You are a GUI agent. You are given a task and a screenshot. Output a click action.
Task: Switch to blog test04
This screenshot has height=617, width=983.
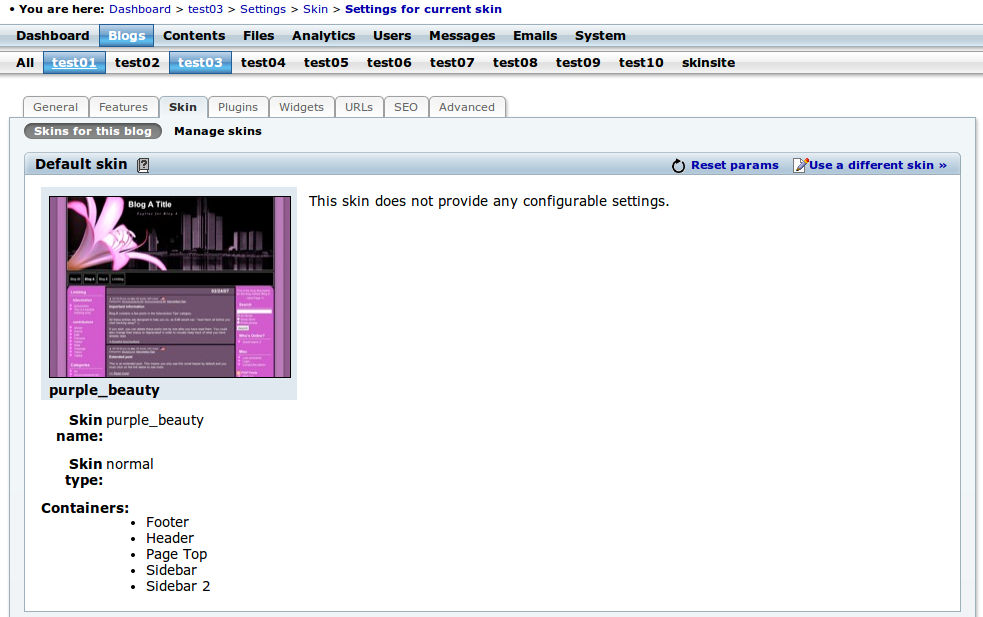pos(263,63)
